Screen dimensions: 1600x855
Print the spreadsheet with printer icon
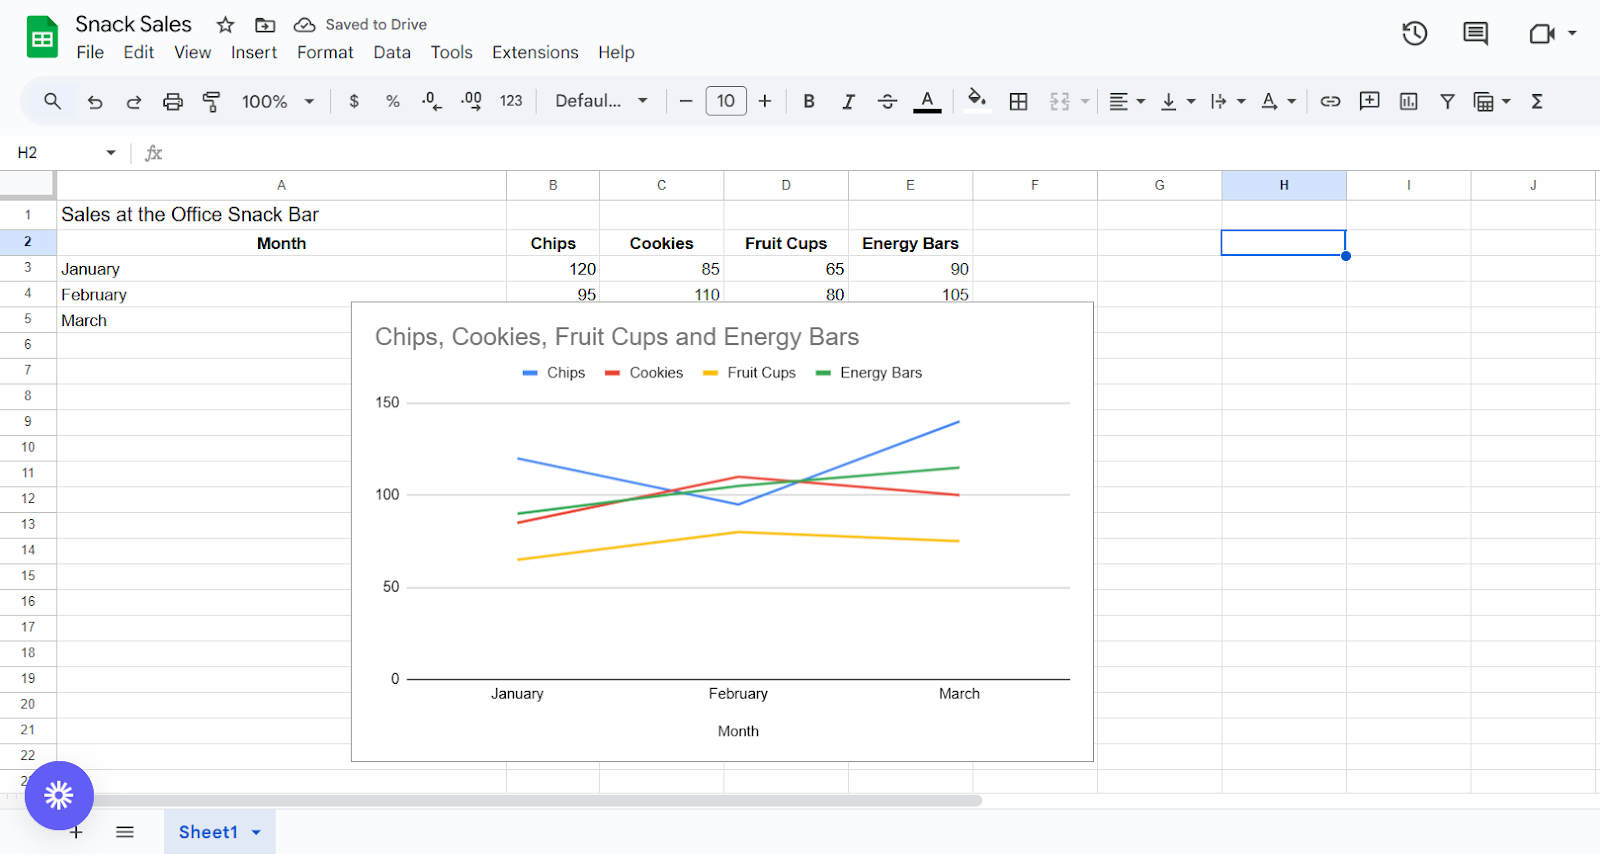click(x=173, y=101)
